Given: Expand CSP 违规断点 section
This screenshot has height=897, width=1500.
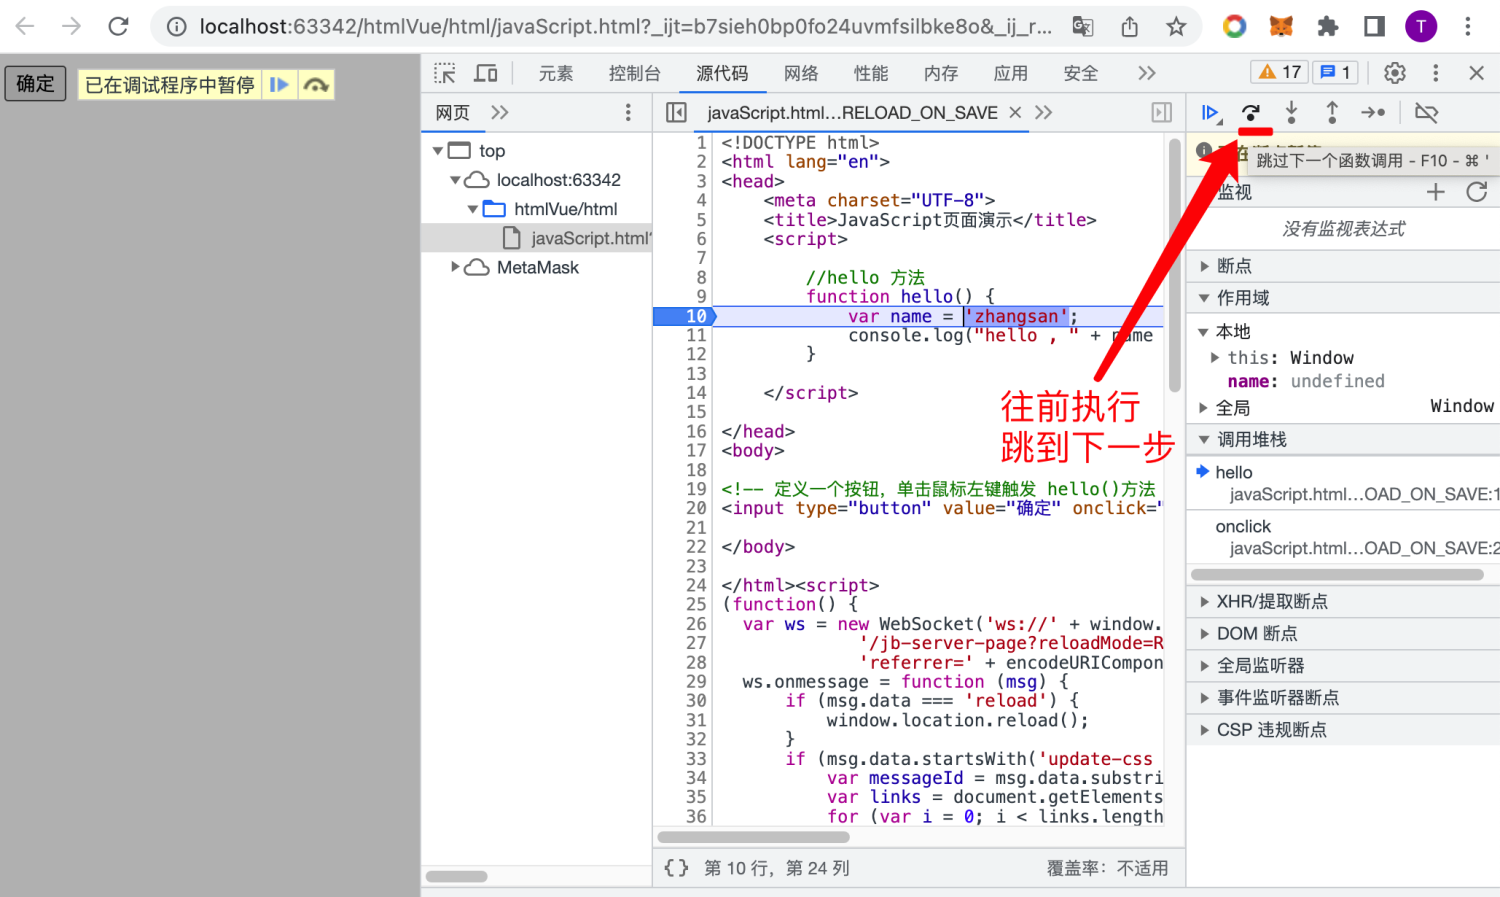Looking at the screenshot, I should (x=1205, y=730).
